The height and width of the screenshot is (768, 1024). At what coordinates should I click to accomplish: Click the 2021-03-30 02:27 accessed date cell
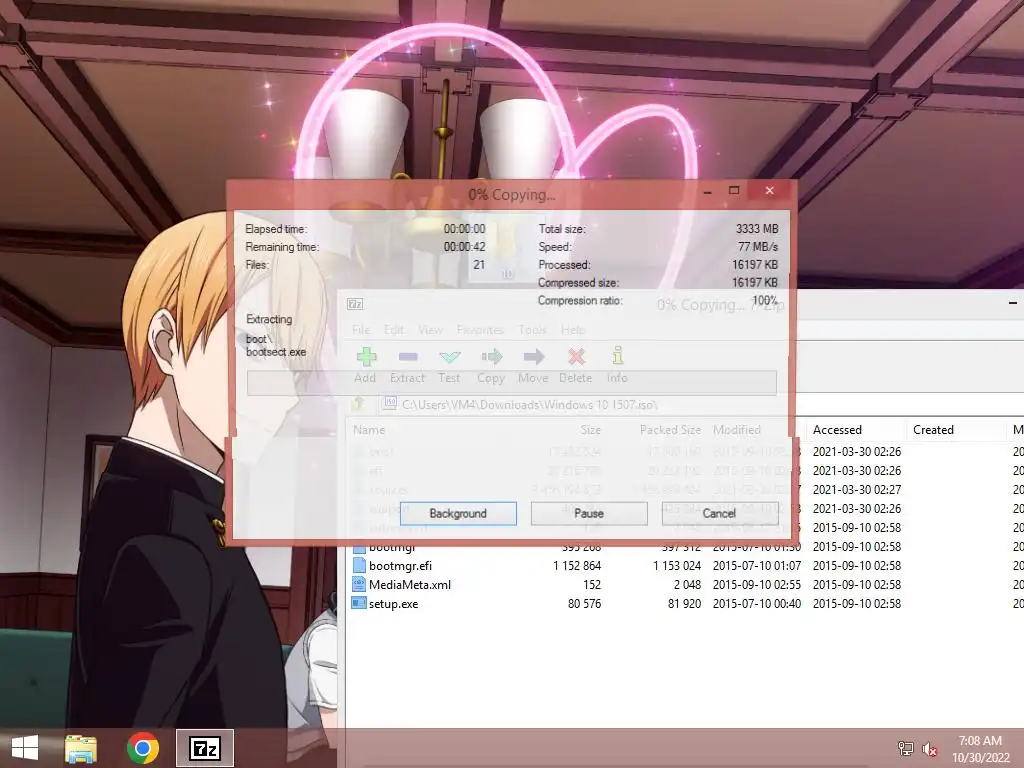coord(857,489)
